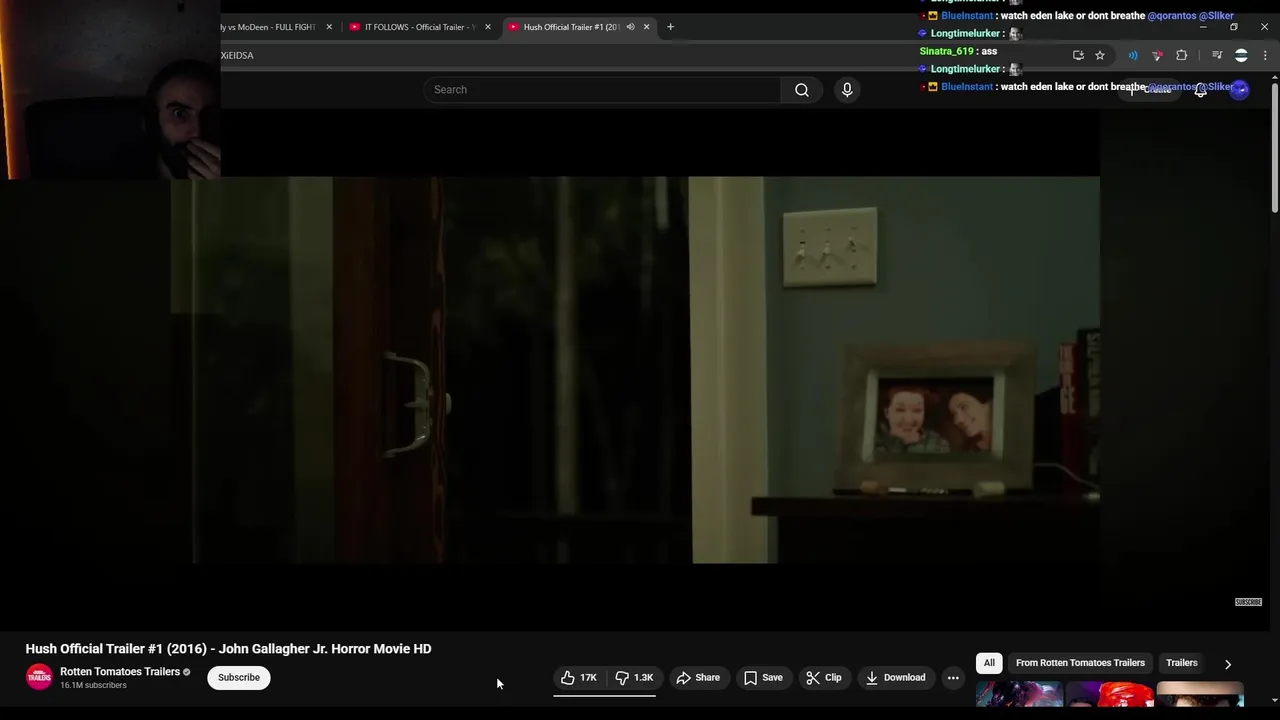Bookmark this page with the star icon
This screenshot has height=720, width=1280.
coord(1100,55)
